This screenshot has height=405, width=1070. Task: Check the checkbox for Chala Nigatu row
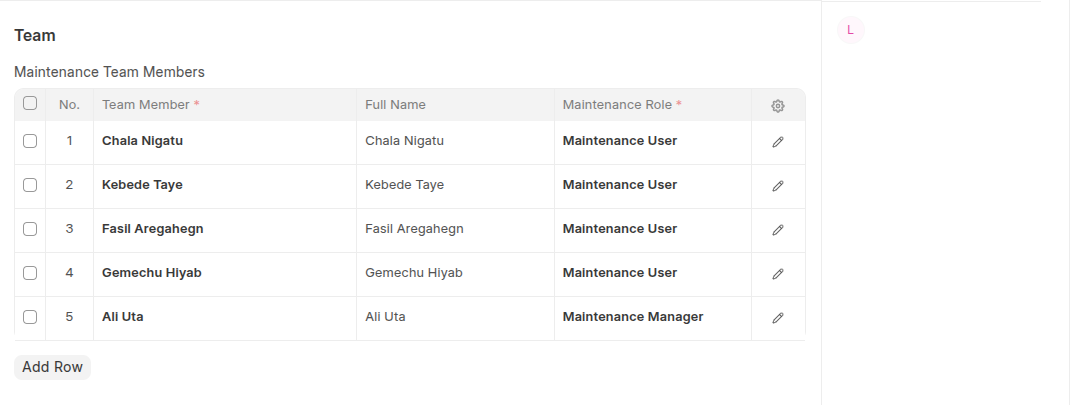pyautogui.click(x=30, y=141)
